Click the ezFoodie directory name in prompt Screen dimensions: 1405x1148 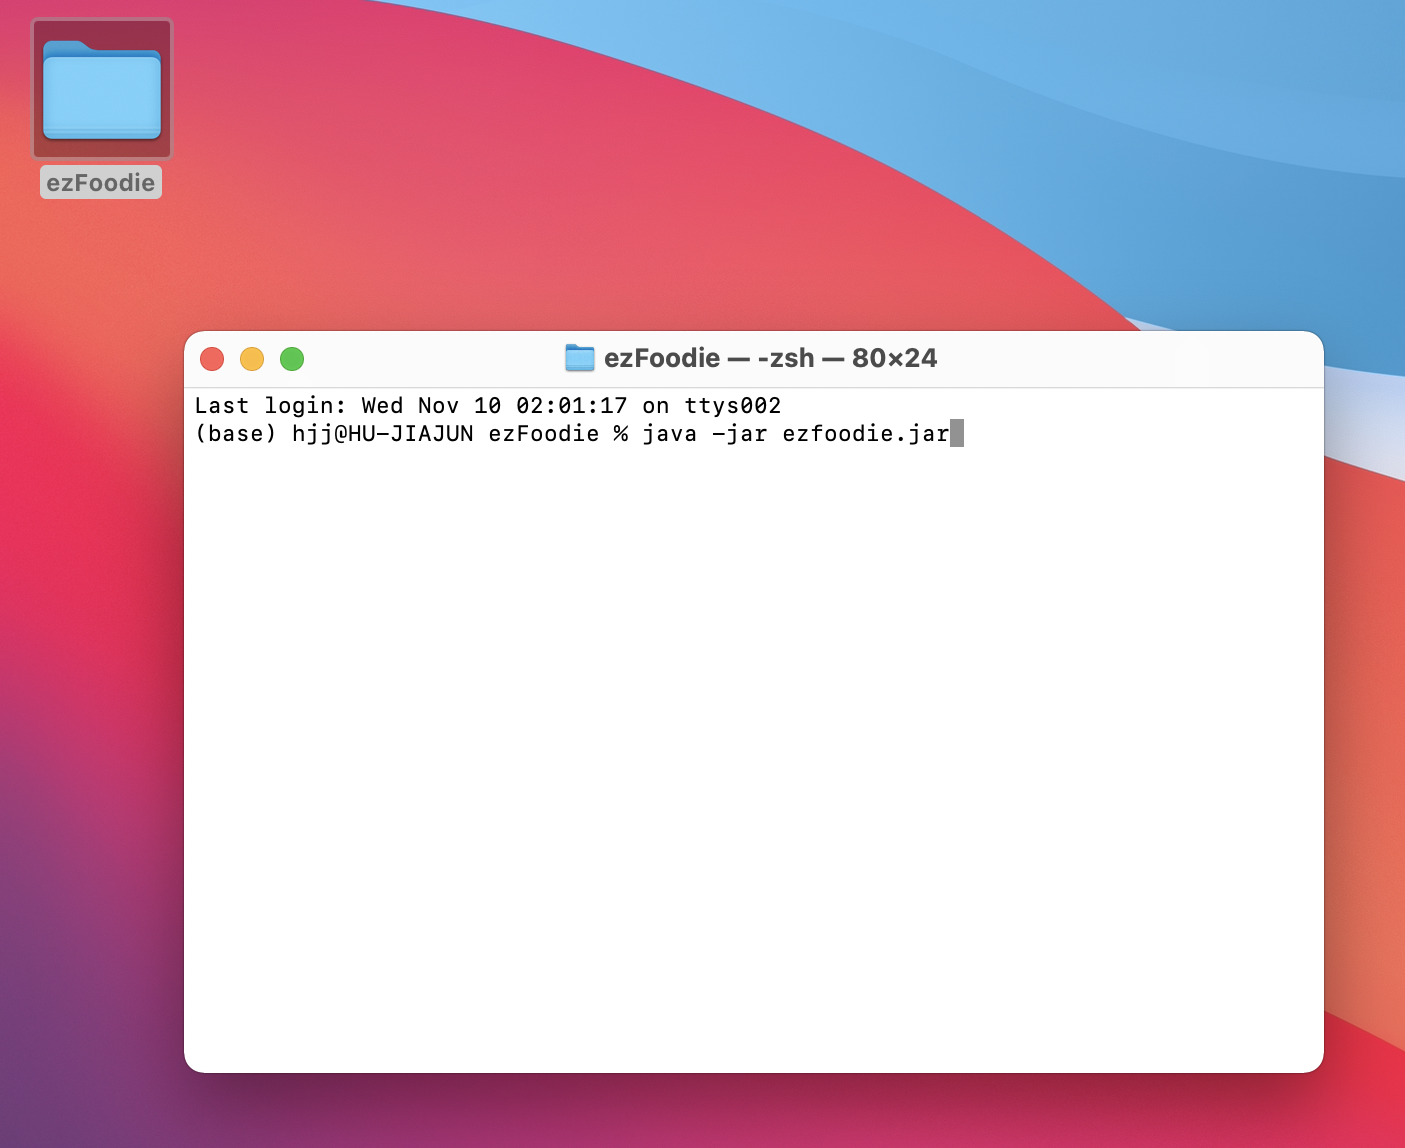pos(543,434)
